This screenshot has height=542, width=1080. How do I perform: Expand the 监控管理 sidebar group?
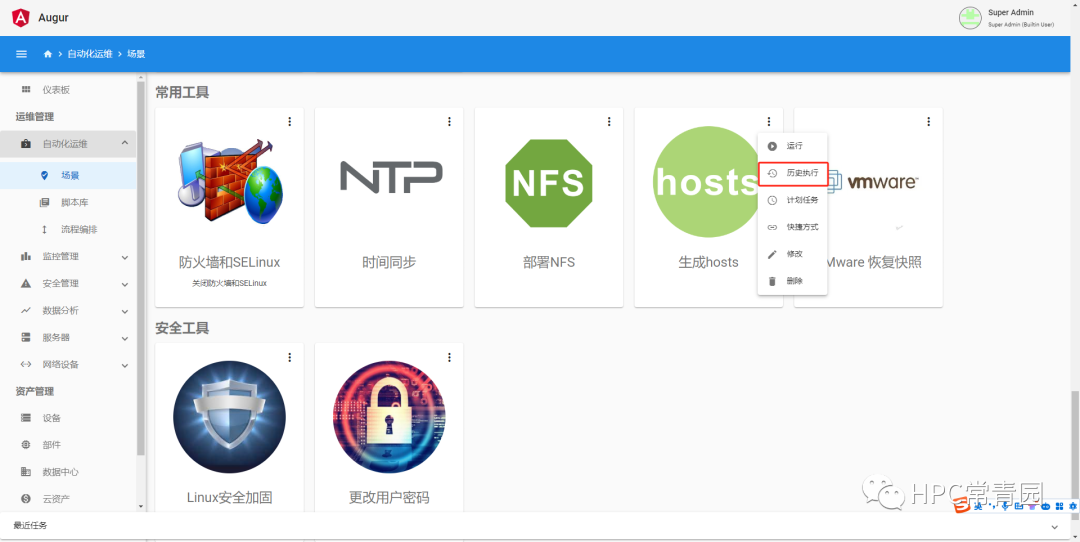tap(125, 257)
